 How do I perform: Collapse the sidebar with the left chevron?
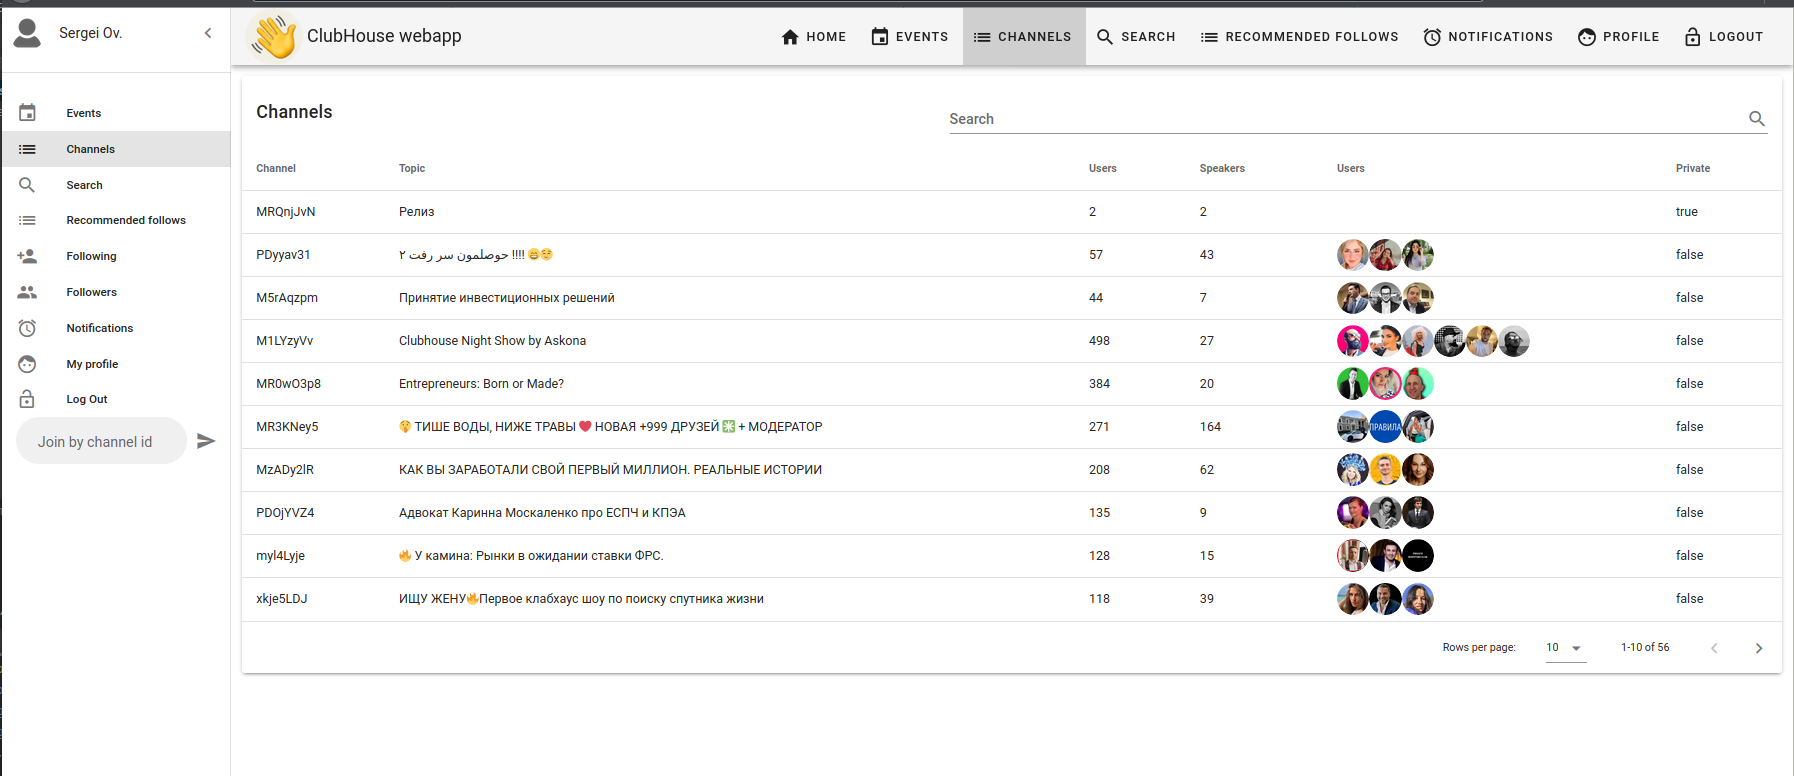click(x=208, y=33)
